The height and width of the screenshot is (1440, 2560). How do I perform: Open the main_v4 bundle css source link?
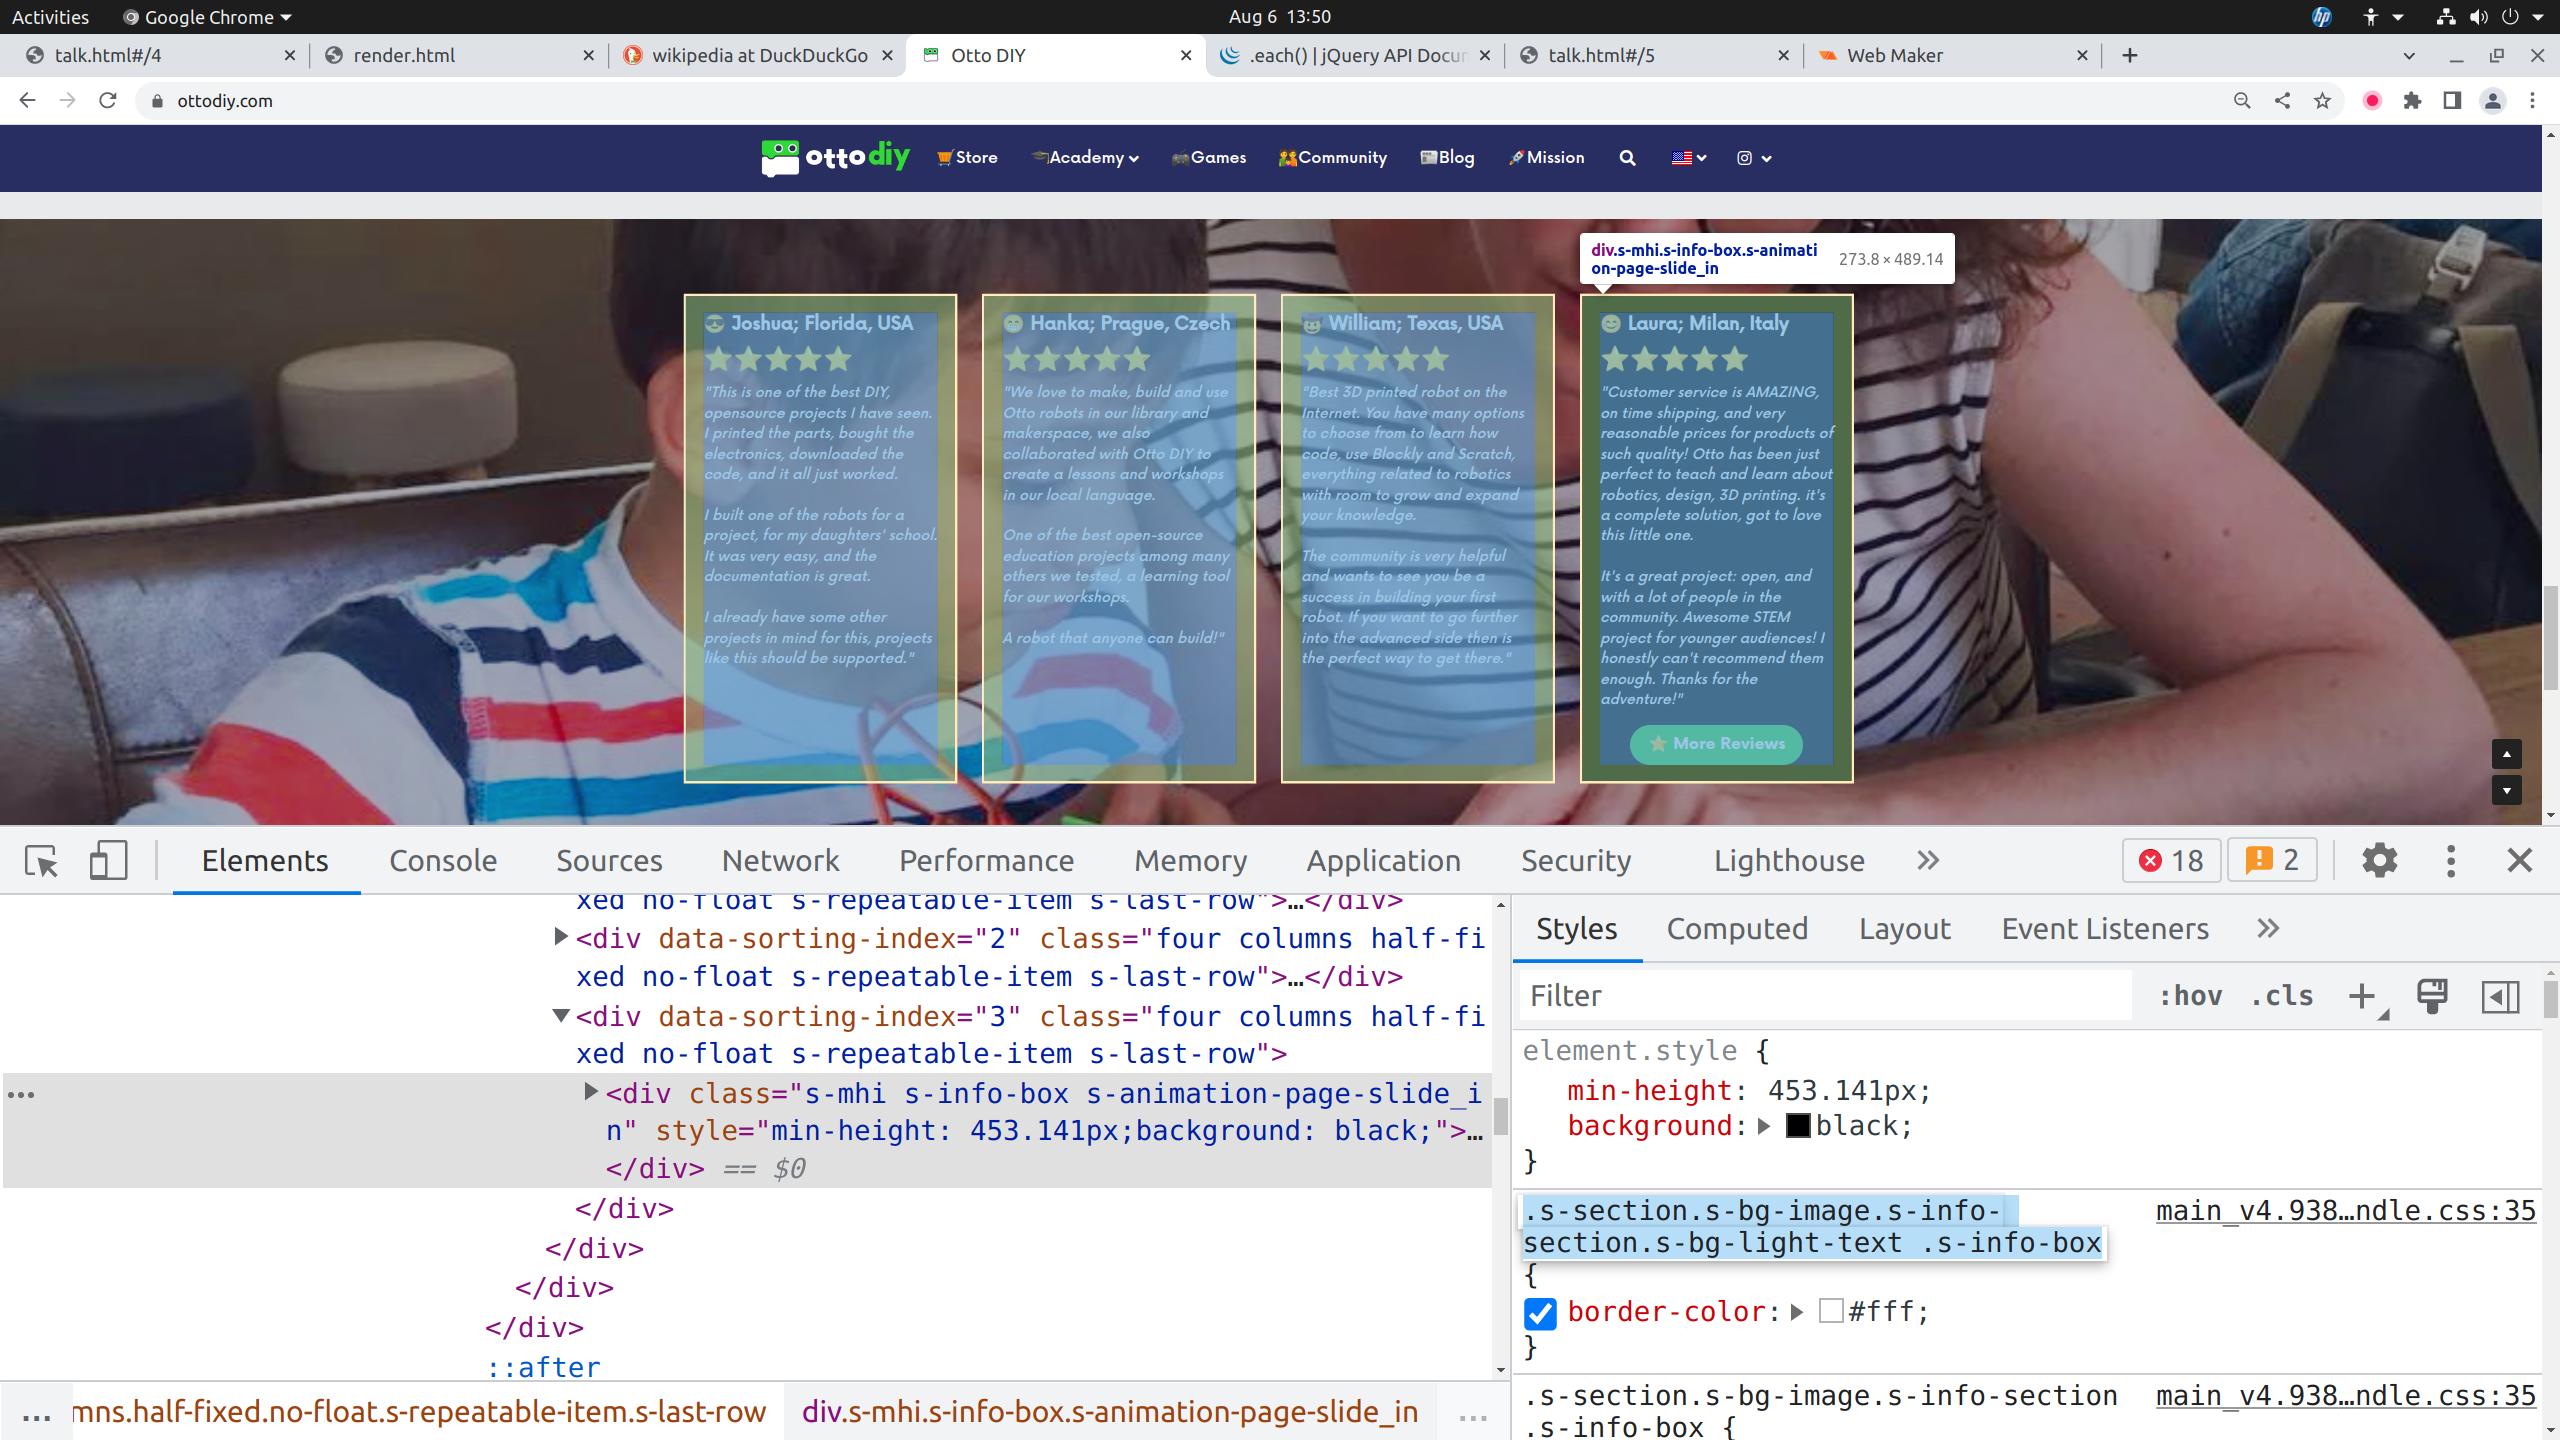coord(2345,1211)
